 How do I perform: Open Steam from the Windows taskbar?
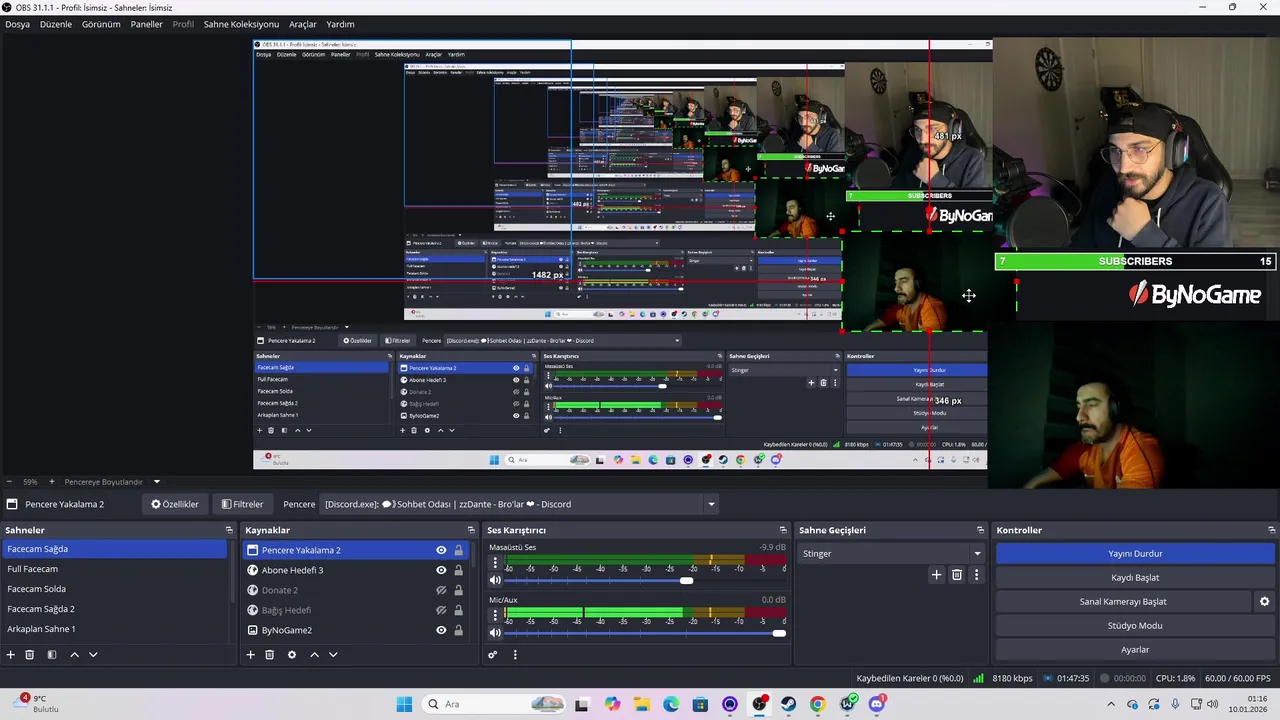pos(789,704)
